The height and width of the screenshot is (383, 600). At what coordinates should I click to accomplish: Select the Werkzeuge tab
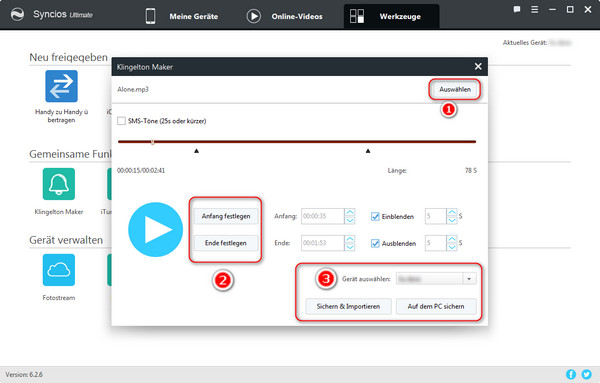pos(391,16)
